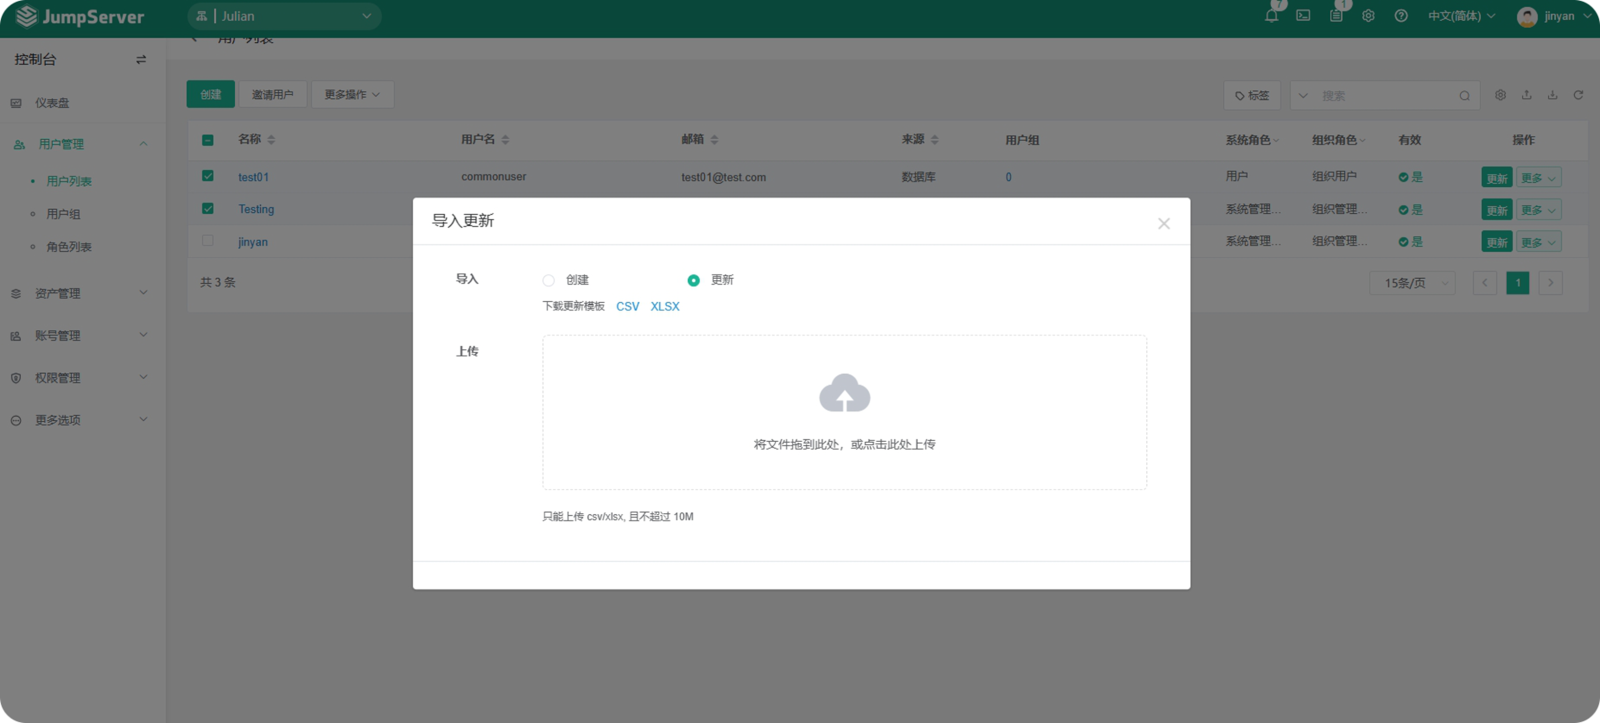This screenshot has height=723, width=1600.
Task: Open the 15条/页 page size dropdown
Action: click(1412, 283)
